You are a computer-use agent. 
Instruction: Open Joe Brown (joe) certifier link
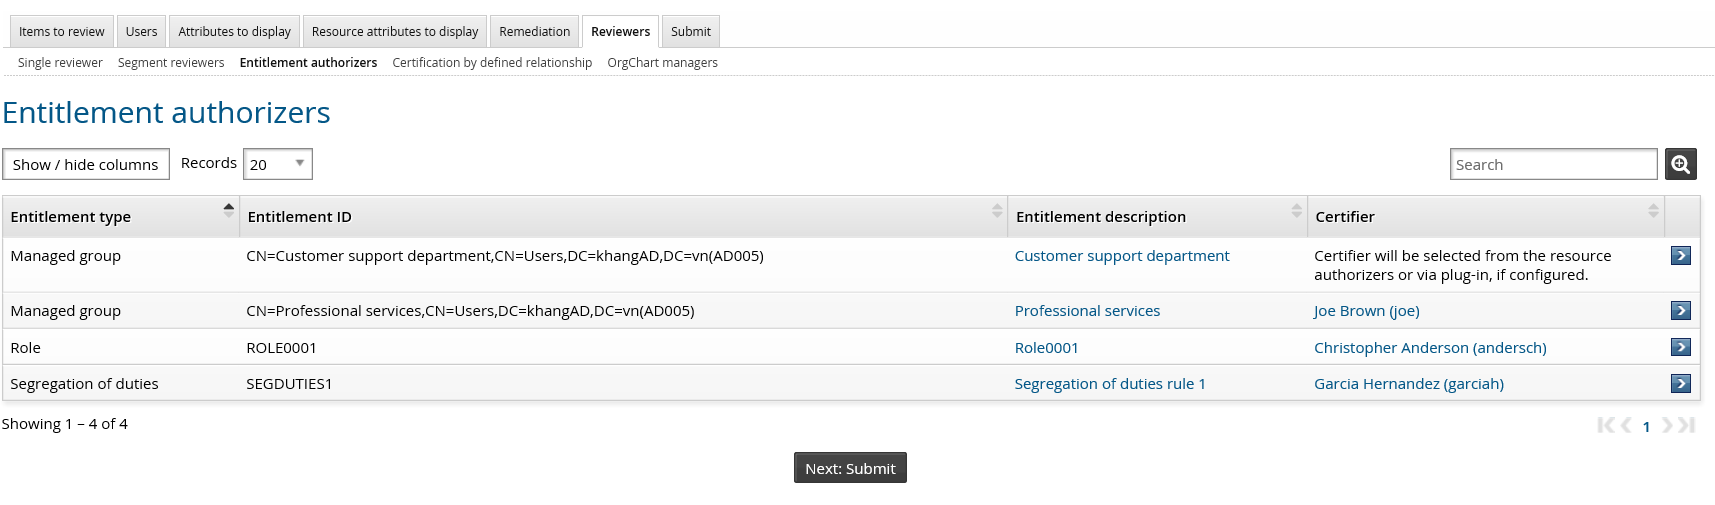click(x=1366, y=311)
